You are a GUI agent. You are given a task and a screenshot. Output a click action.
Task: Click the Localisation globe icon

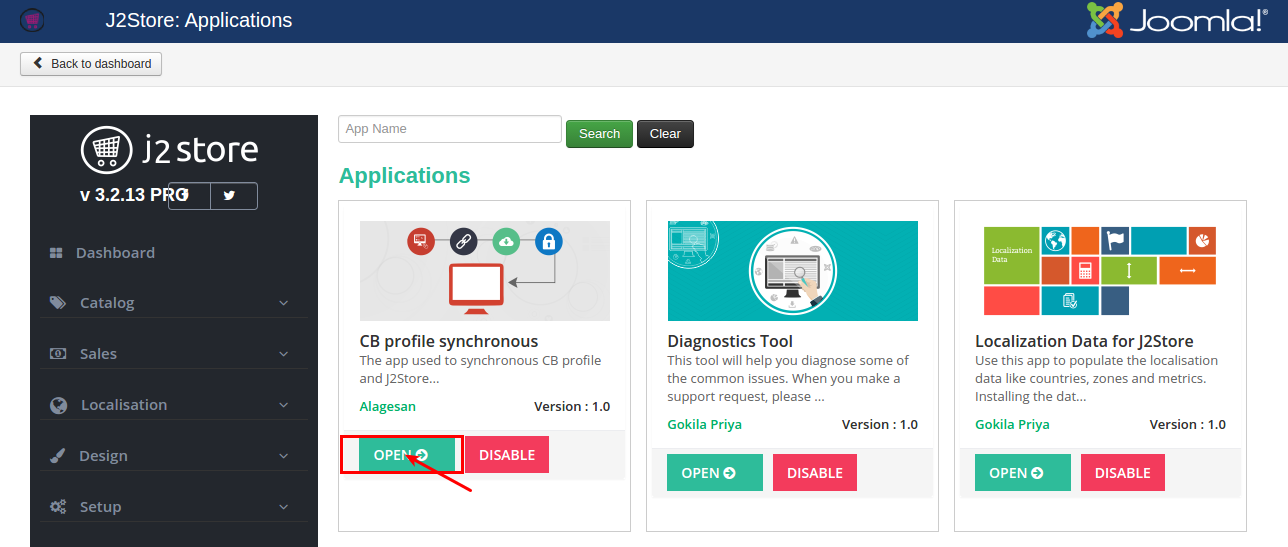(x=58, y=405)
